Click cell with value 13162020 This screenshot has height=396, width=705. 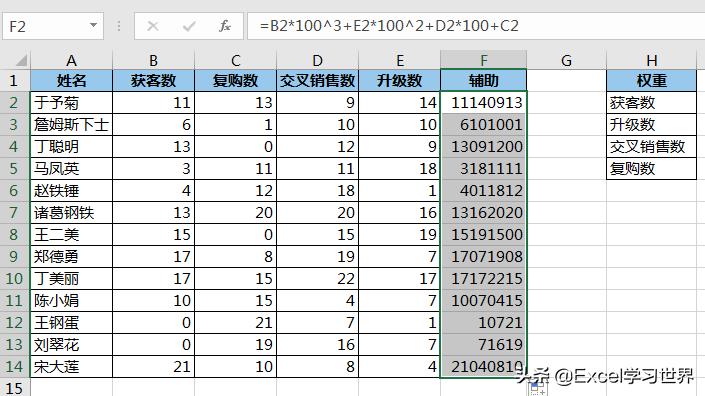click(x=483, y=213)
